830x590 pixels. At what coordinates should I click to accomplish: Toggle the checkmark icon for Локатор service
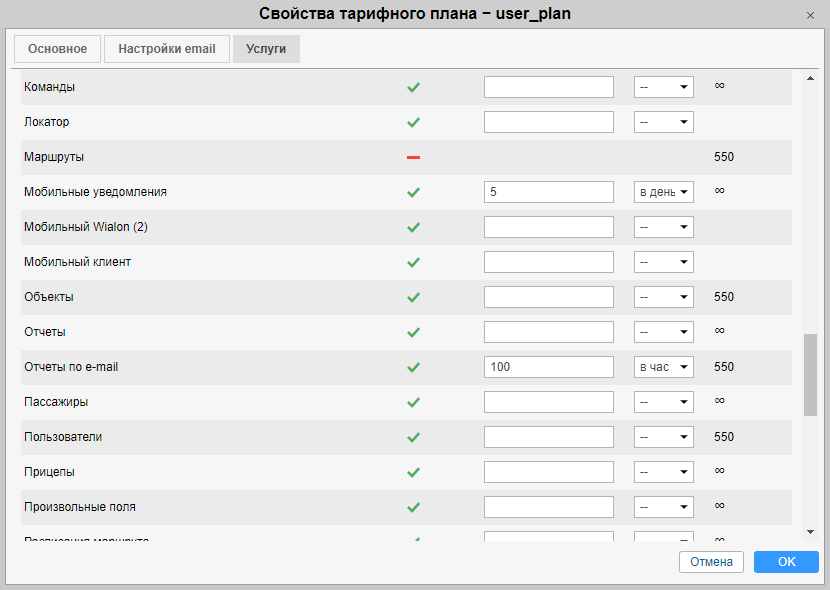413,122
